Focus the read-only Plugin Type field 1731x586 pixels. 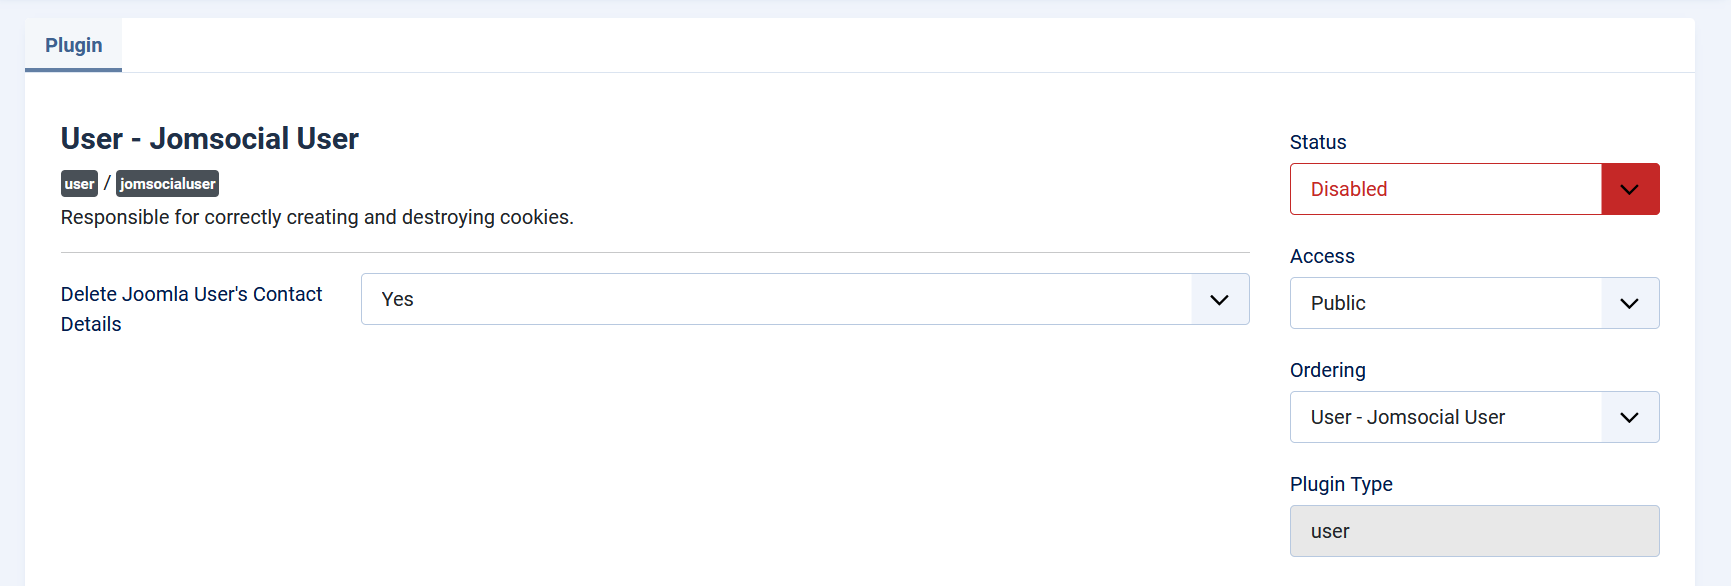tap(1474, 531)
